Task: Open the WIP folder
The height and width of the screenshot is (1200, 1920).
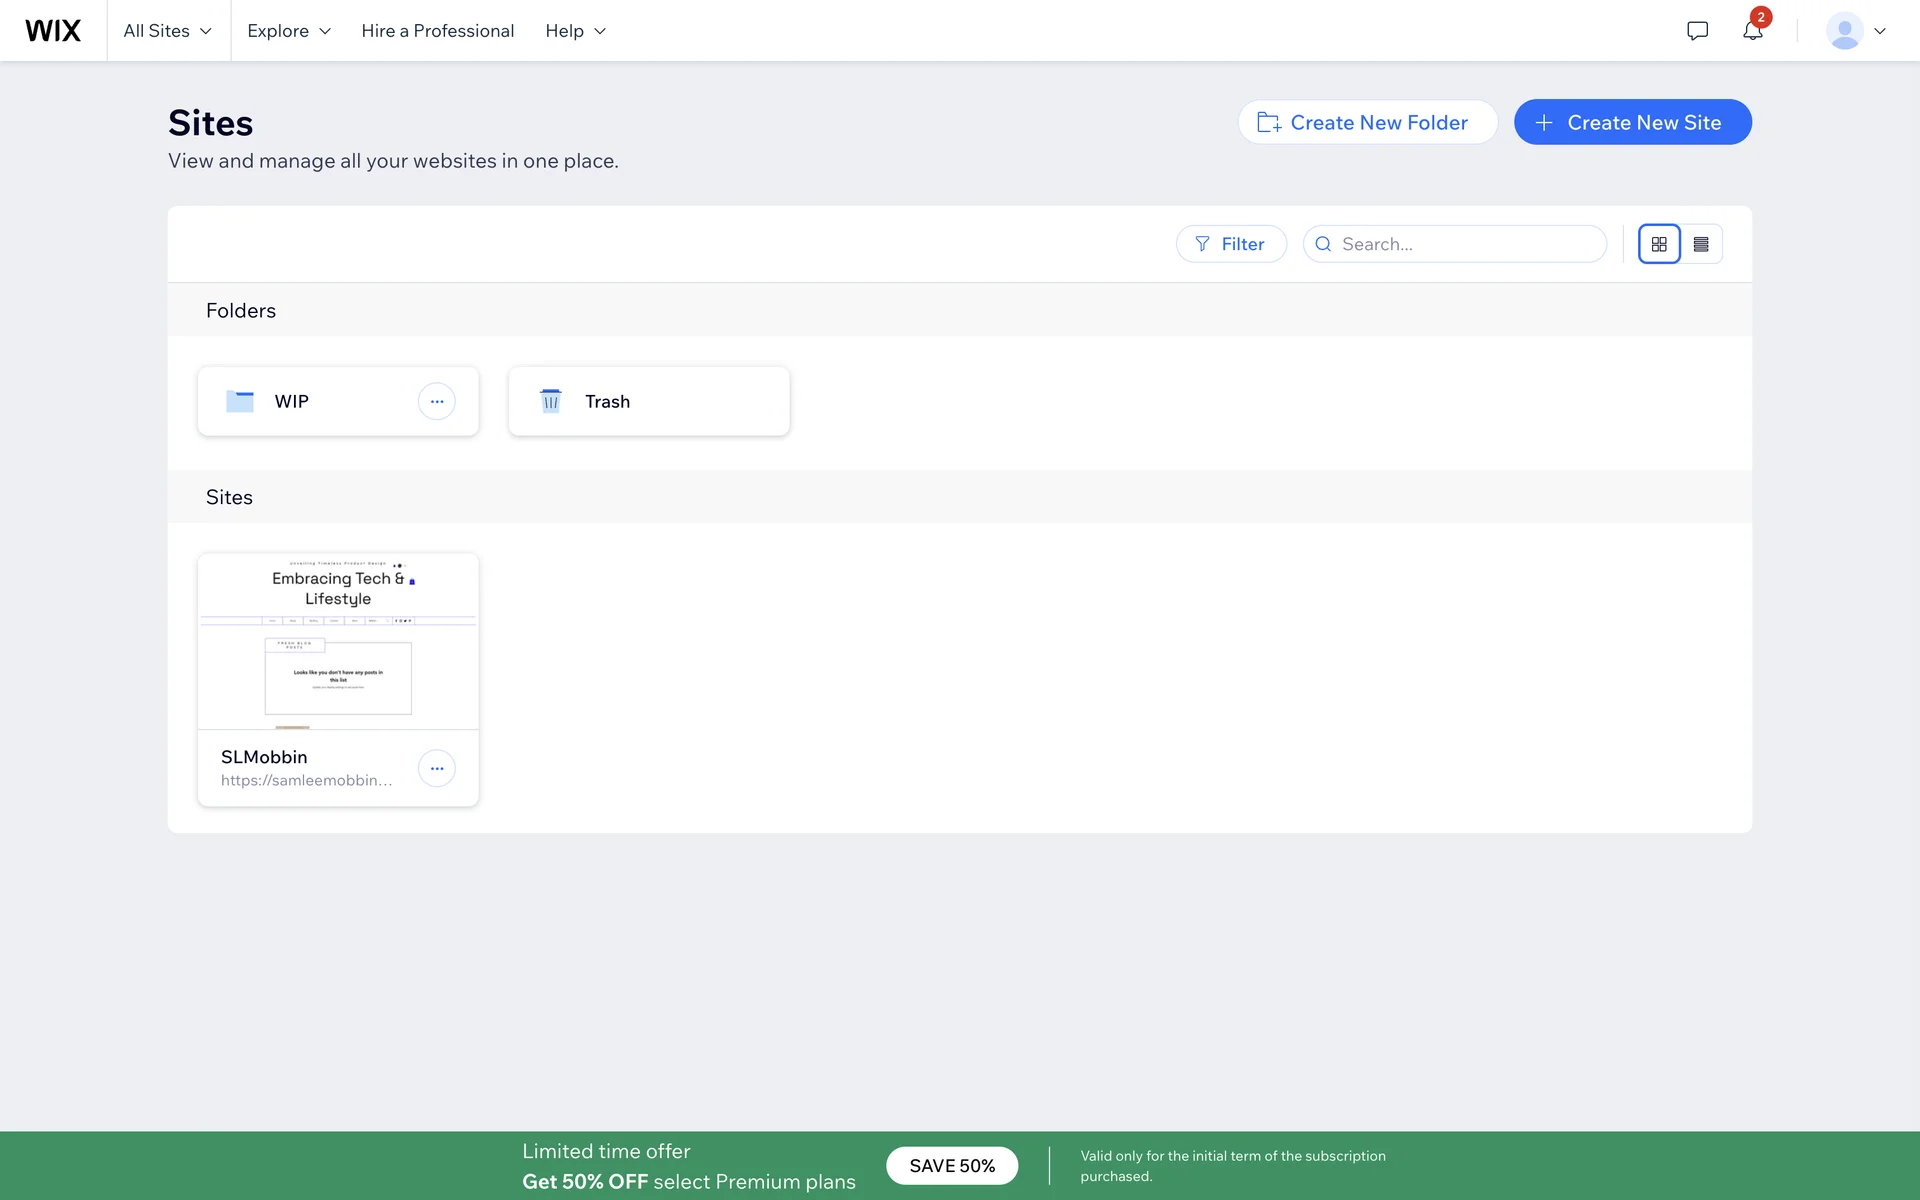Action: pos(300,401)
